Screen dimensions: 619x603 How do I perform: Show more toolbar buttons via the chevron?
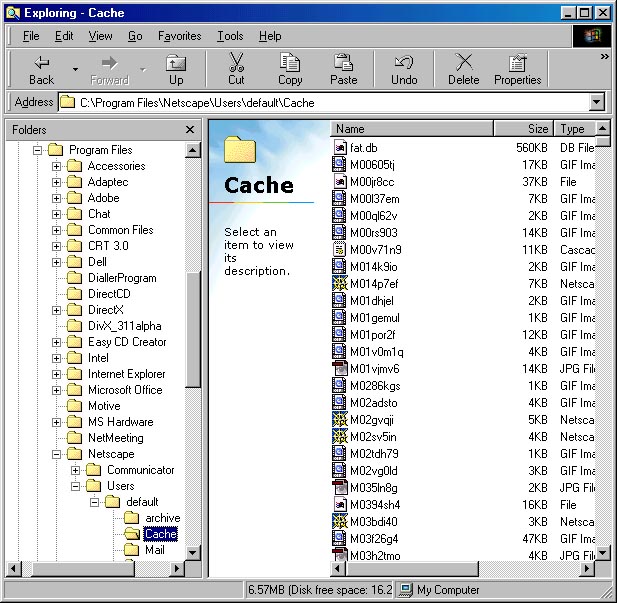(x=604, y=57)
